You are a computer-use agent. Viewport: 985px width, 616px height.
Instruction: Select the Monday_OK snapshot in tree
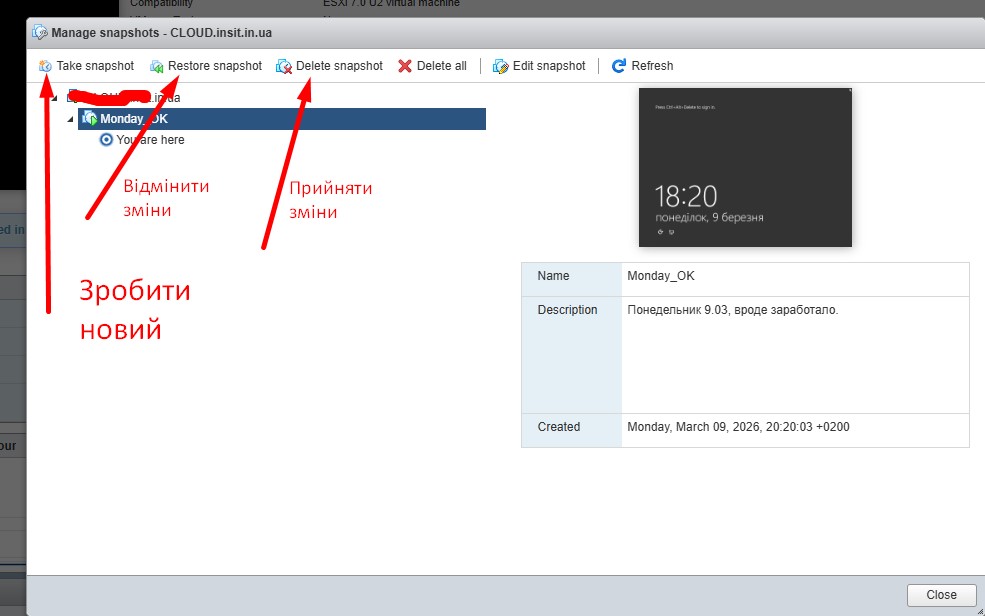pos(134,119)
